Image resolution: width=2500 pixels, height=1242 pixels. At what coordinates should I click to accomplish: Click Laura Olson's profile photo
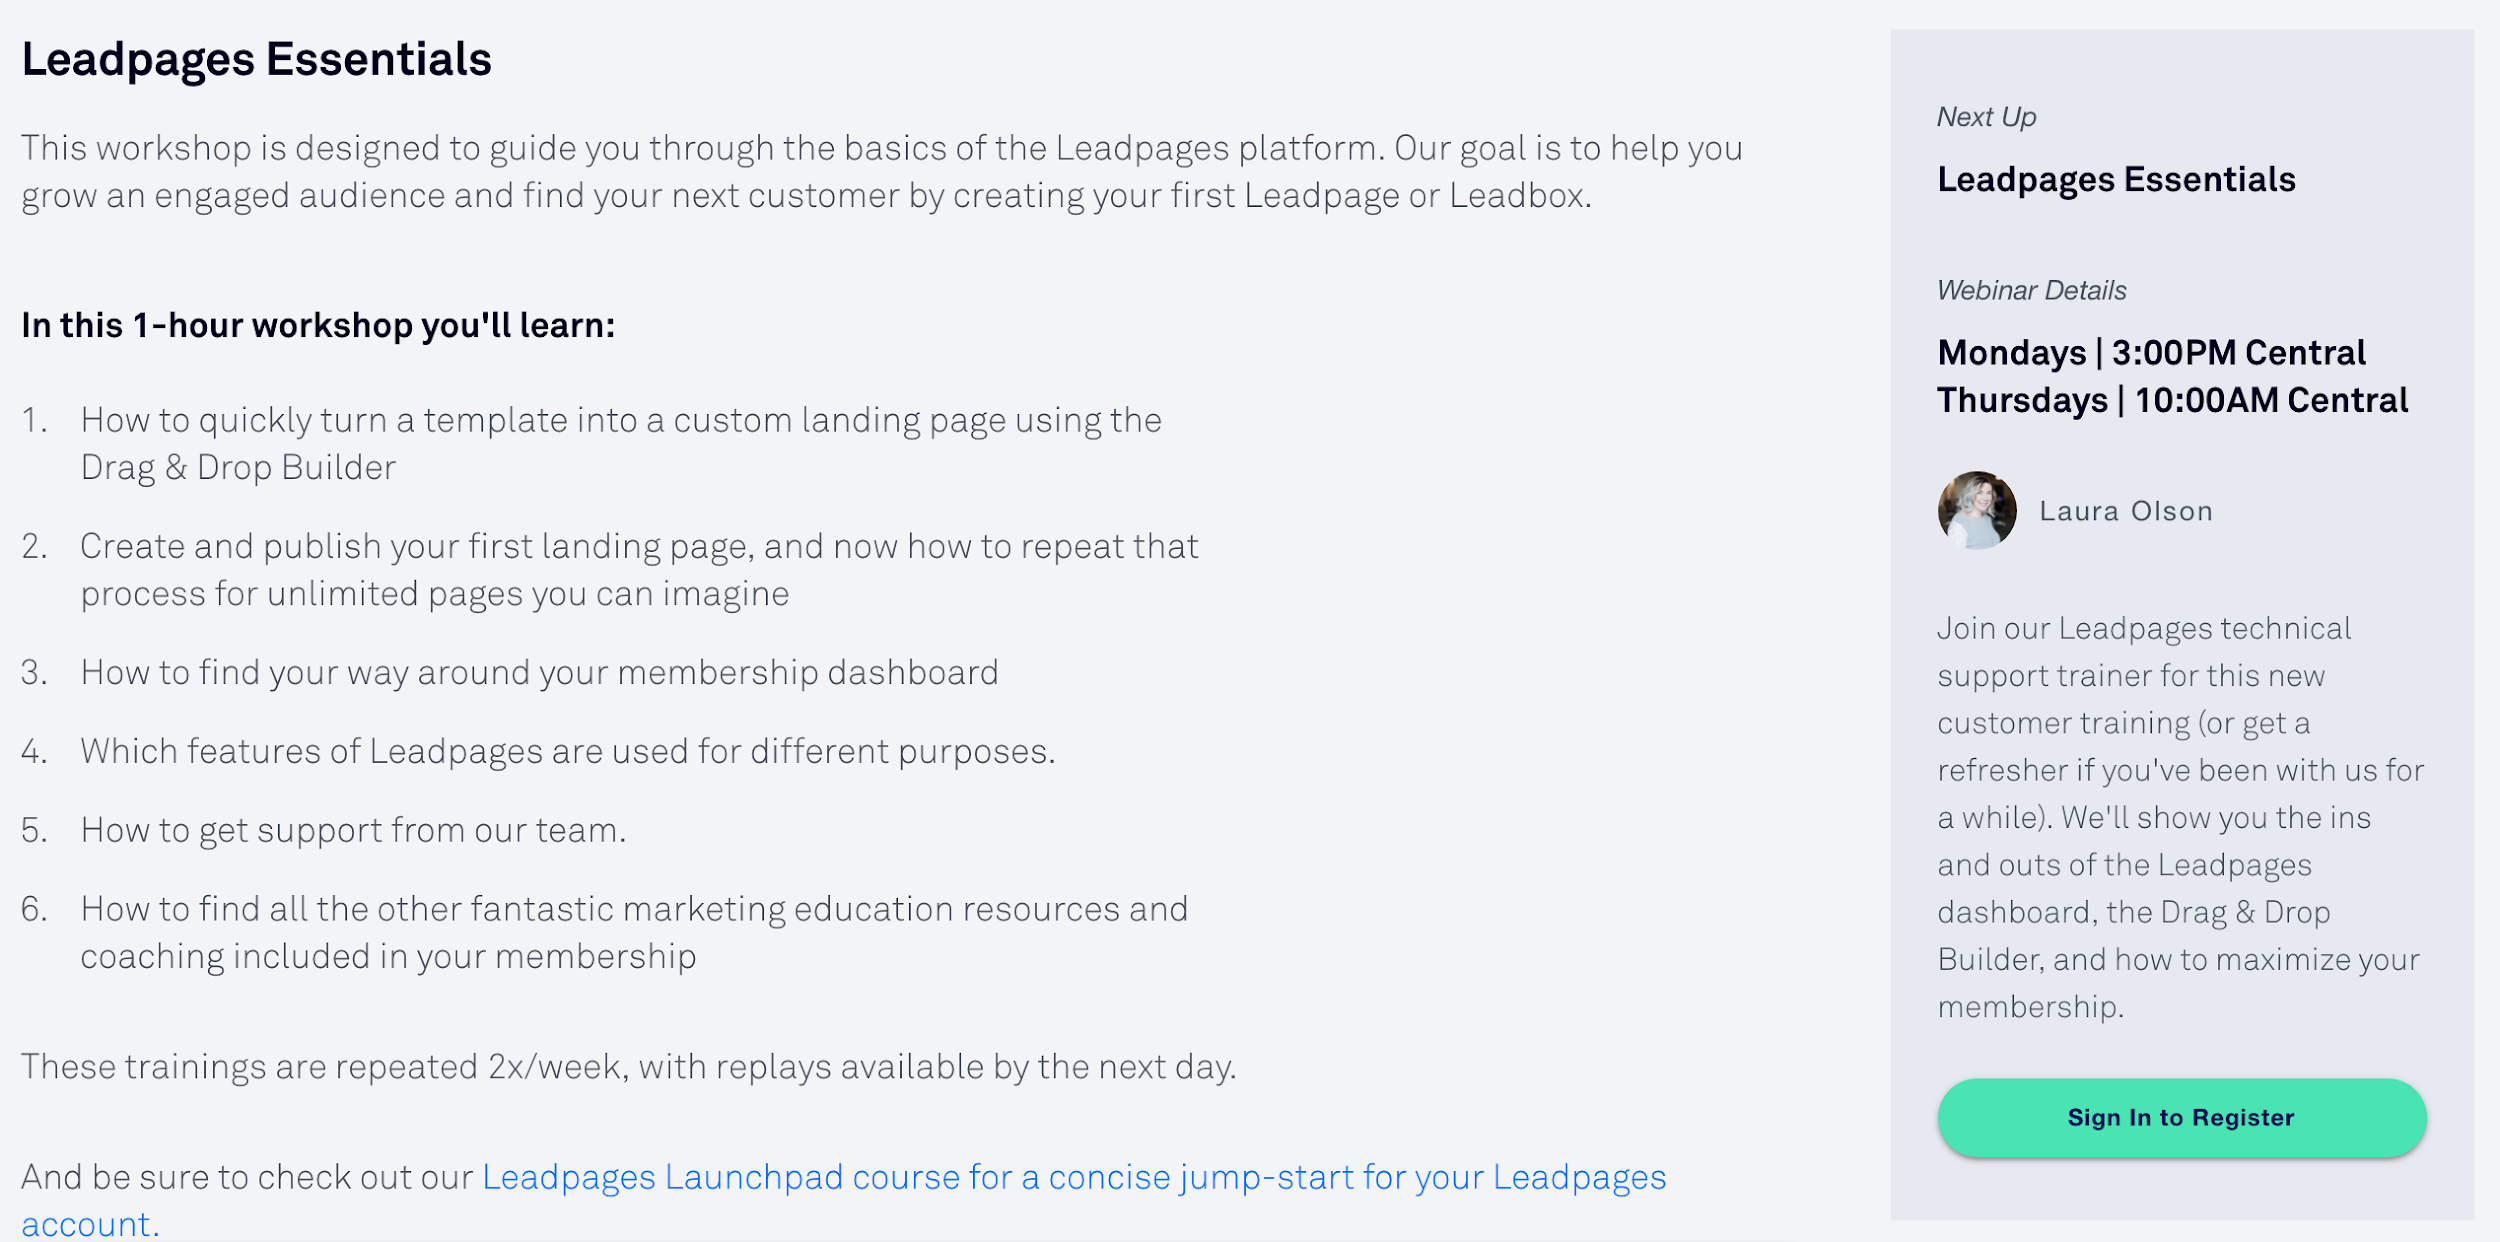click(1979, 510)
